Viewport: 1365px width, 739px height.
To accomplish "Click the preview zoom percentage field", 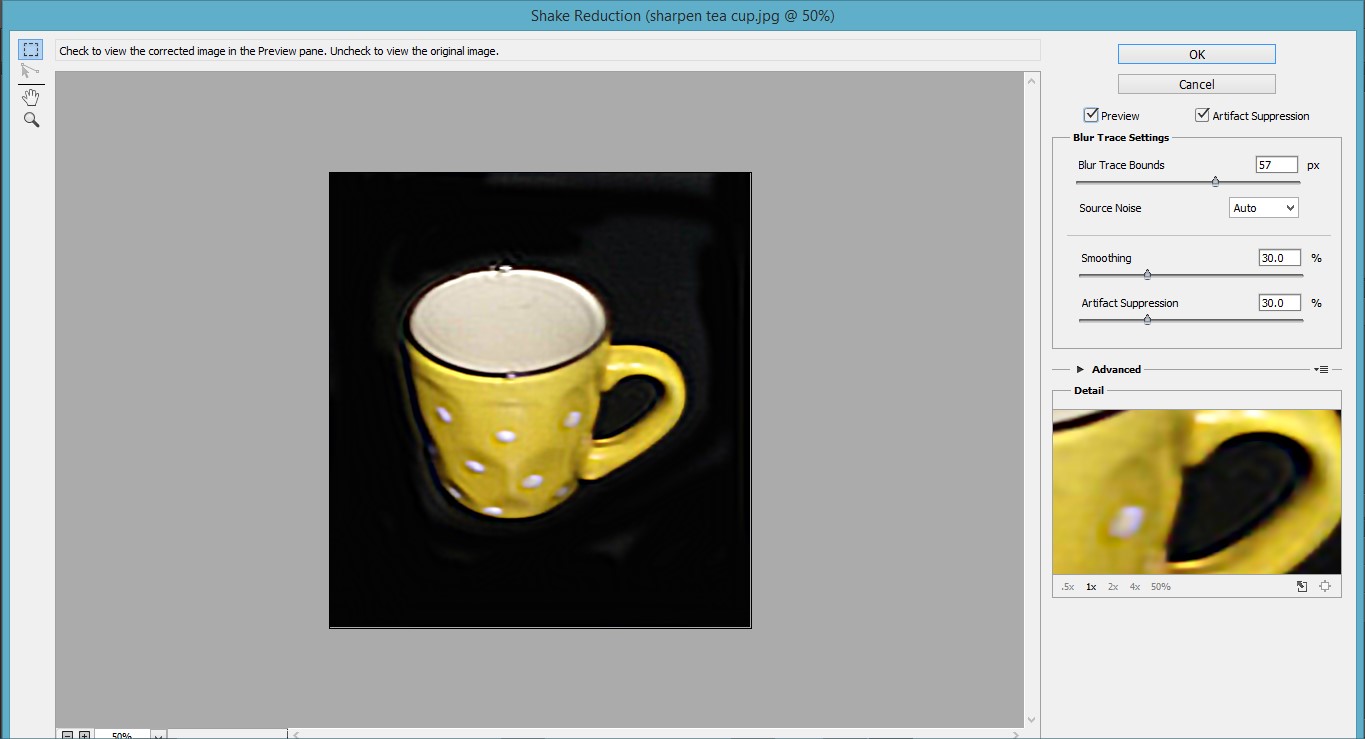I will coord(122,735).
